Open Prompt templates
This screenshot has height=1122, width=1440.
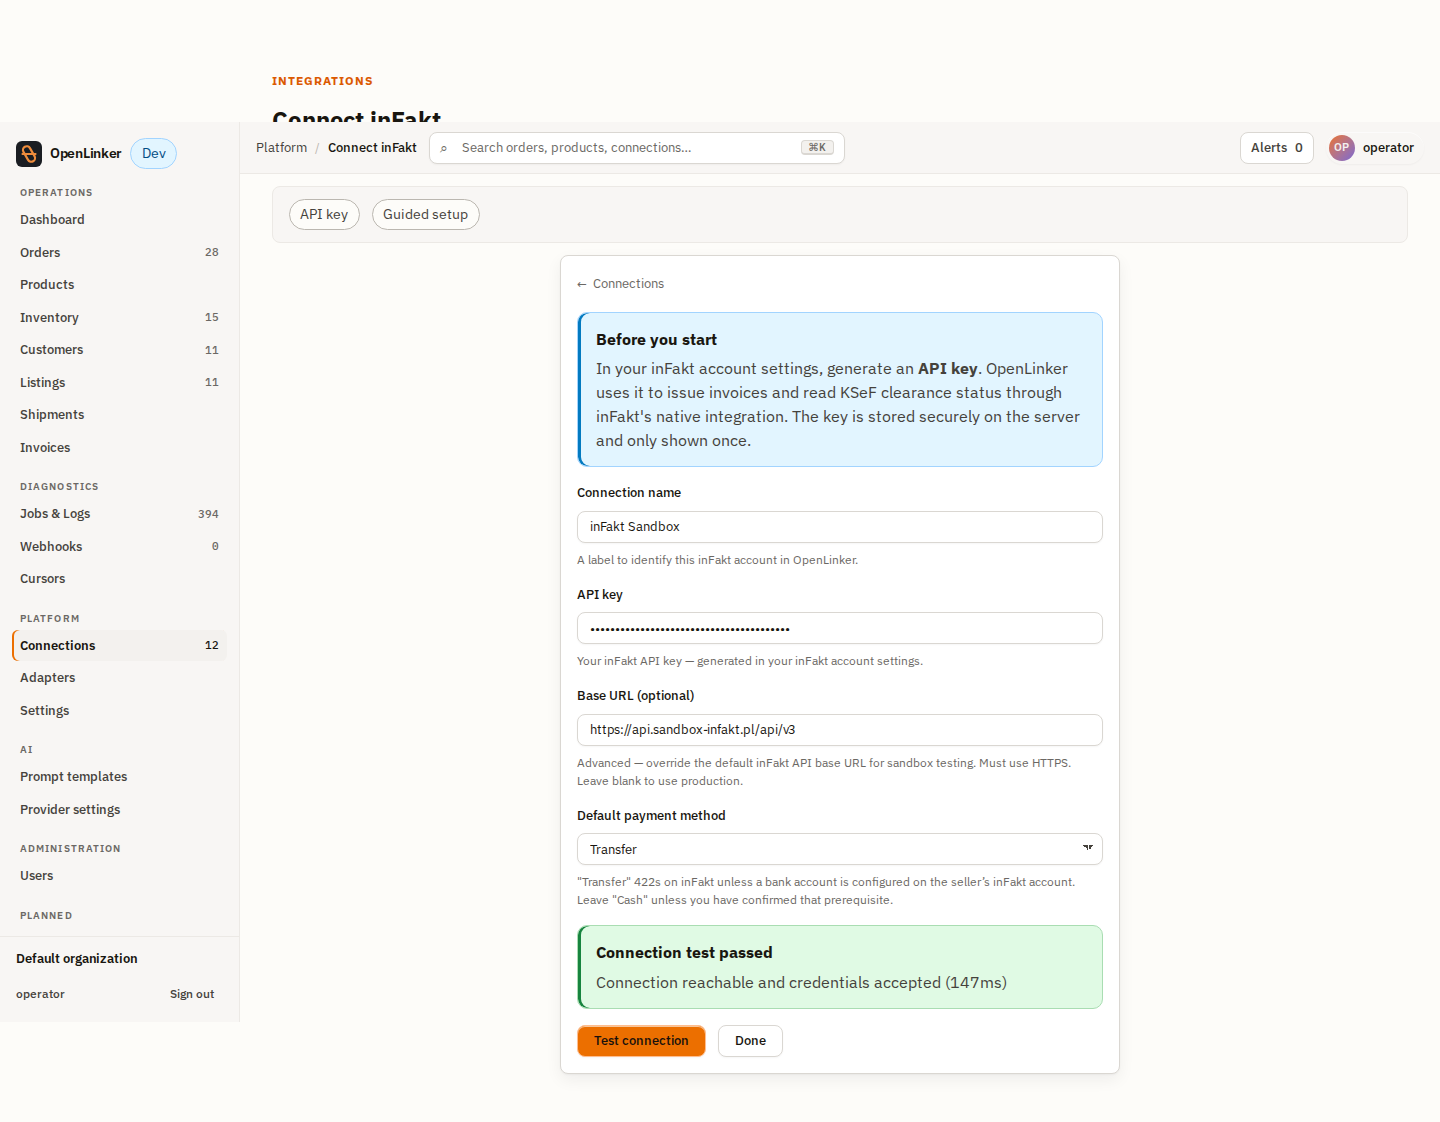(120, 777)
